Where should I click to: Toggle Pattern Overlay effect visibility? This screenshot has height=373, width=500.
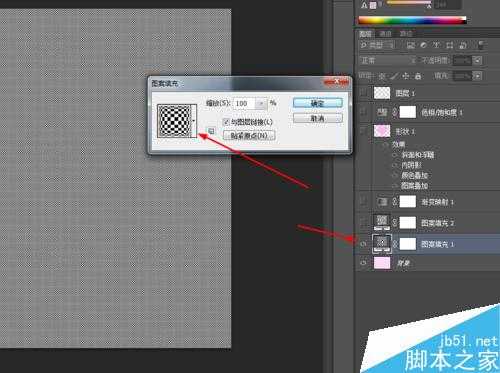tap(395, 186)
